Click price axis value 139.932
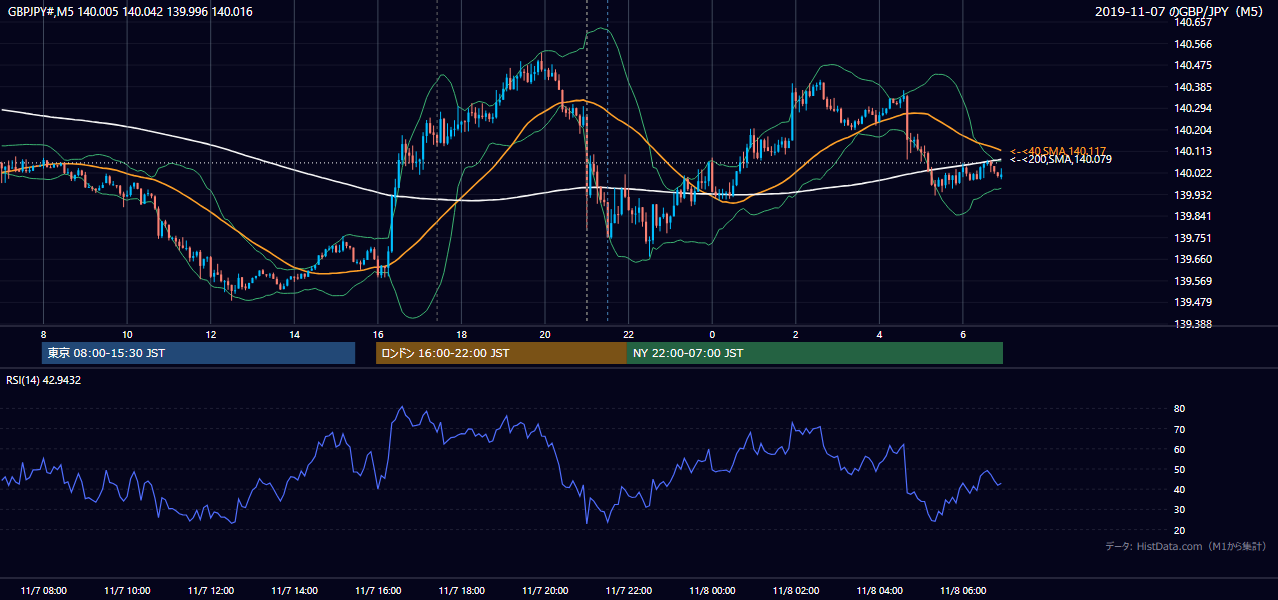Viewport: 1278px width, 600px height. coord(1192,195)
